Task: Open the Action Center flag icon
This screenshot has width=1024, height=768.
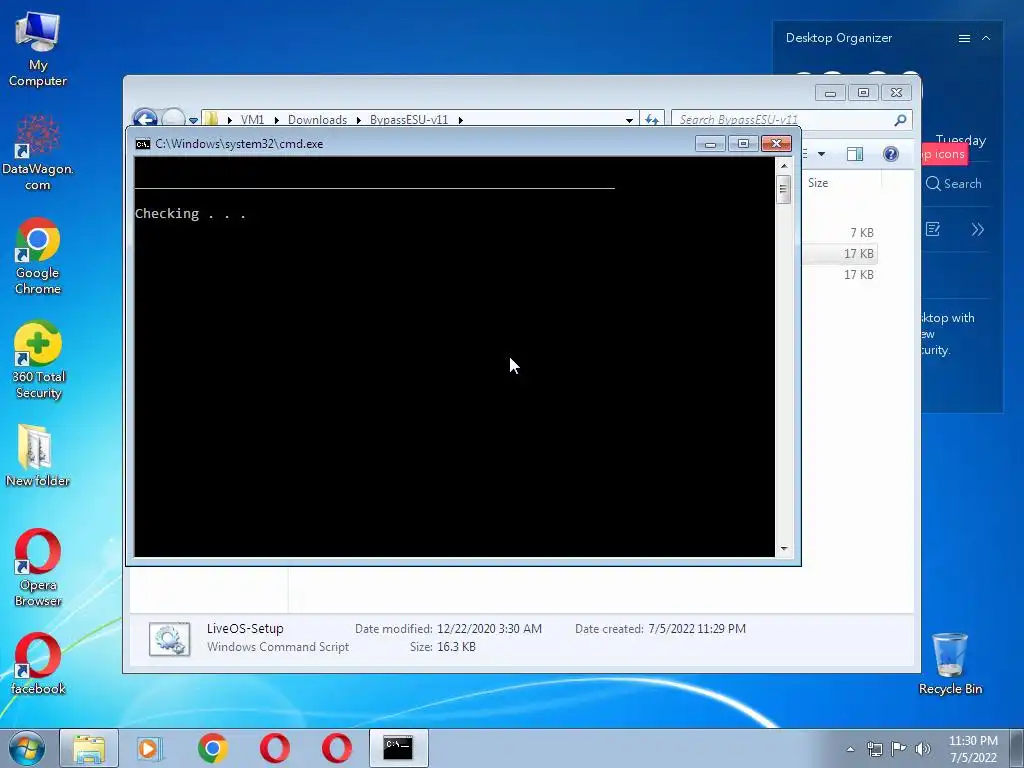Action: 899,749
